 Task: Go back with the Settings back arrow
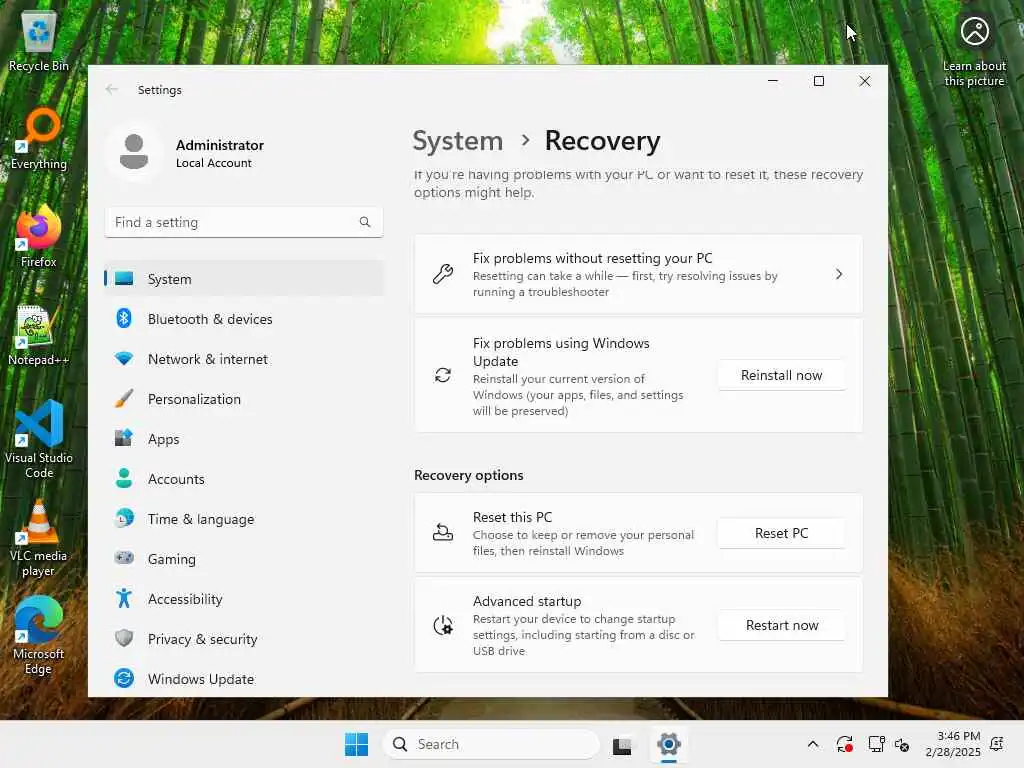(x=112, y=89)
